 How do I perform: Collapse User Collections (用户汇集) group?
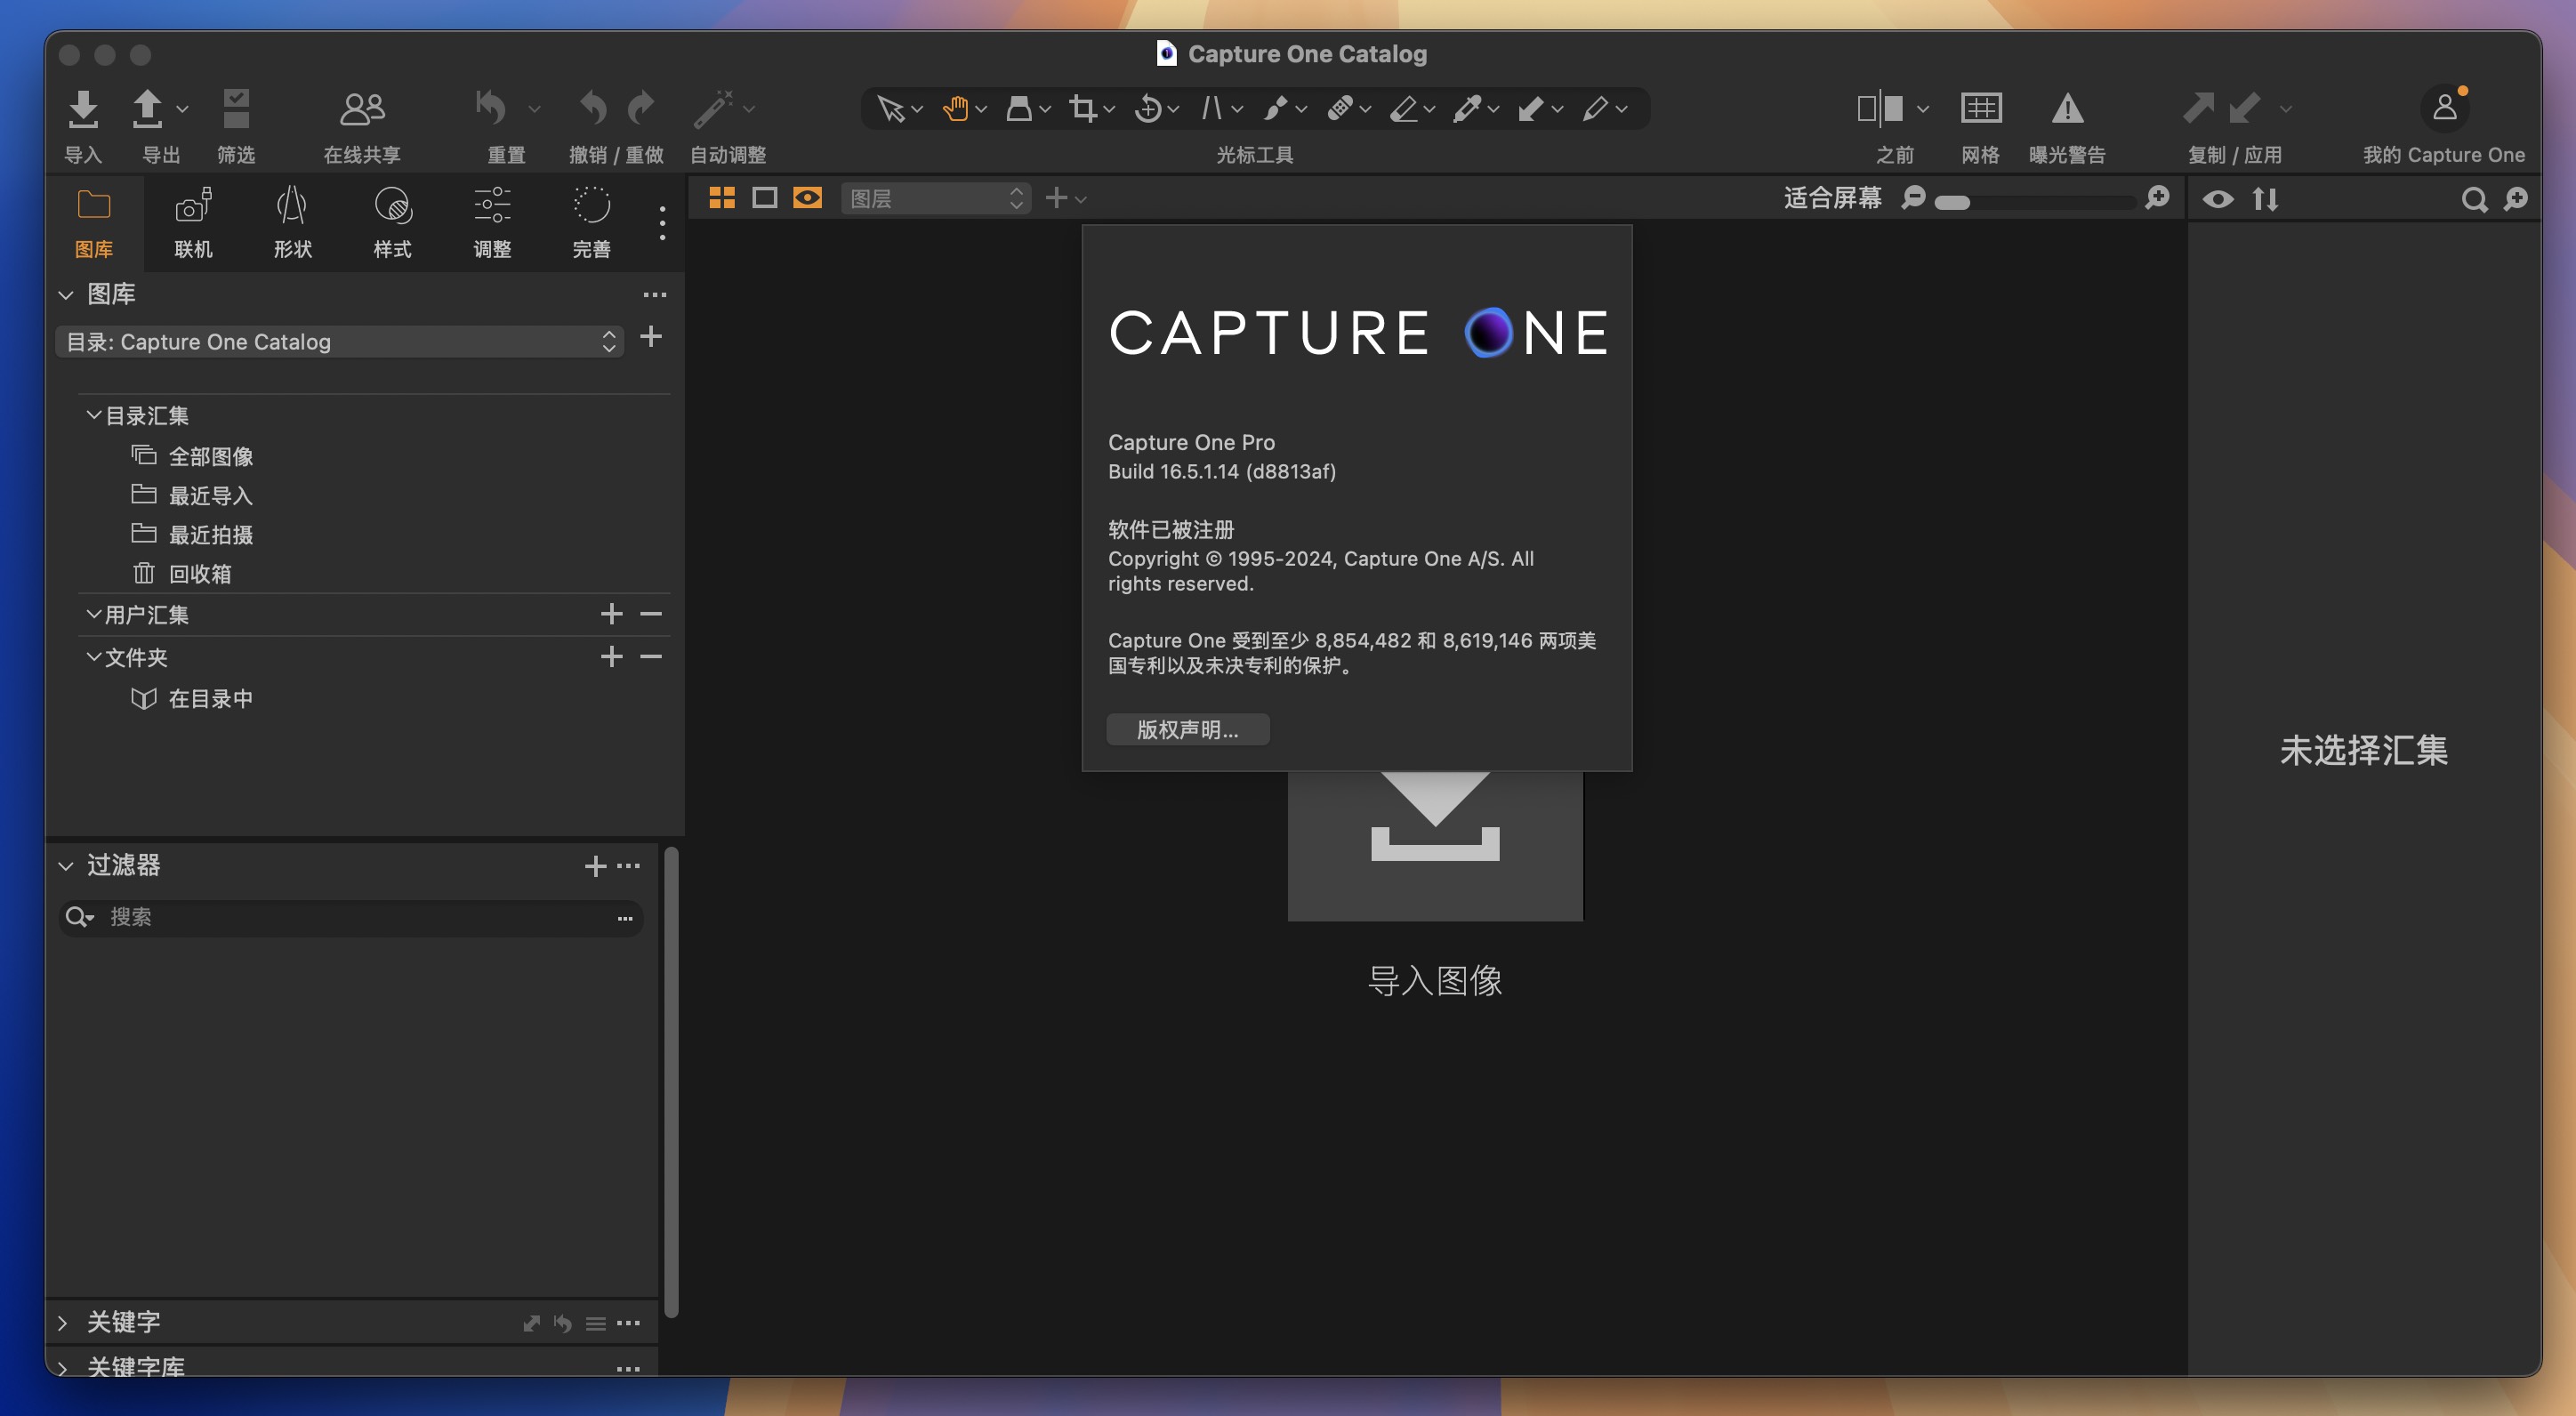point(93,613)
